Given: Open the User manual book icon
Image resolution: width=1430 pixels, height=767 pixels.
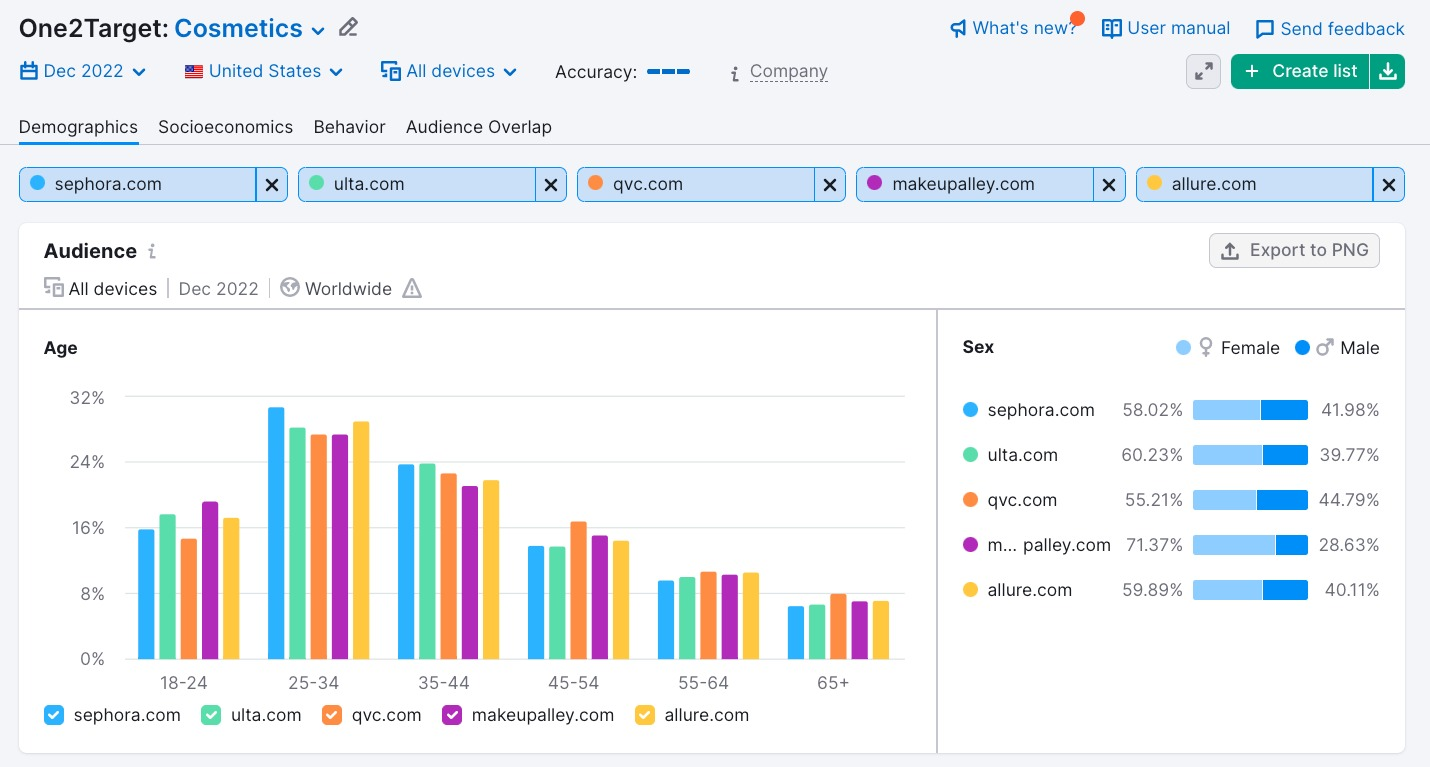Looking at the screenshot, I should click(x=1111, y=28).
